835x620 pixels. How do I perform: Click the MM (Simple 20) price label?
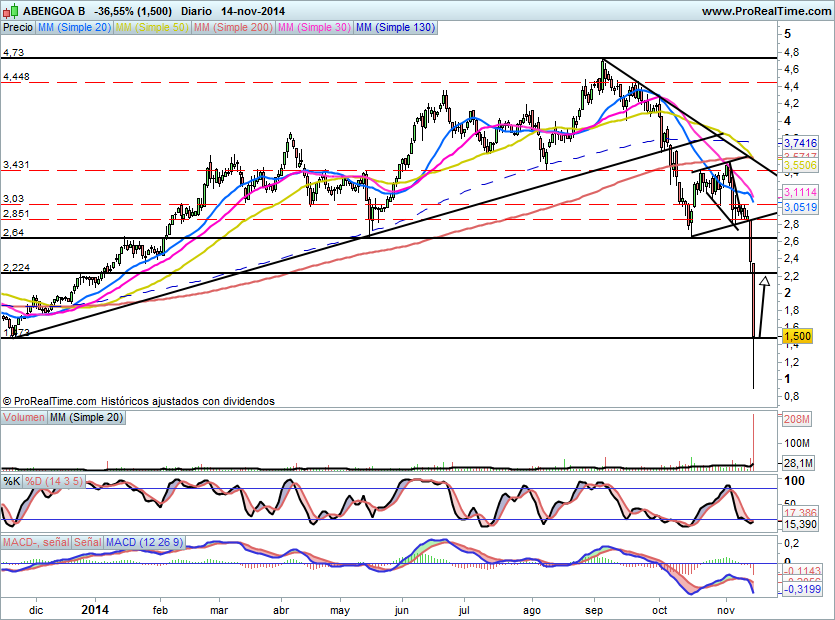pyautogui.click(x=74, y=28)
